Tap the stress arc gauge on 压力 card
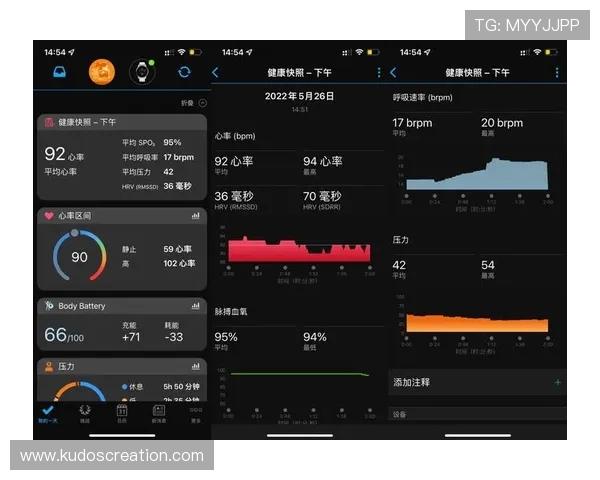The height and width of the screenshot is (480, 600). click(80, 391)
